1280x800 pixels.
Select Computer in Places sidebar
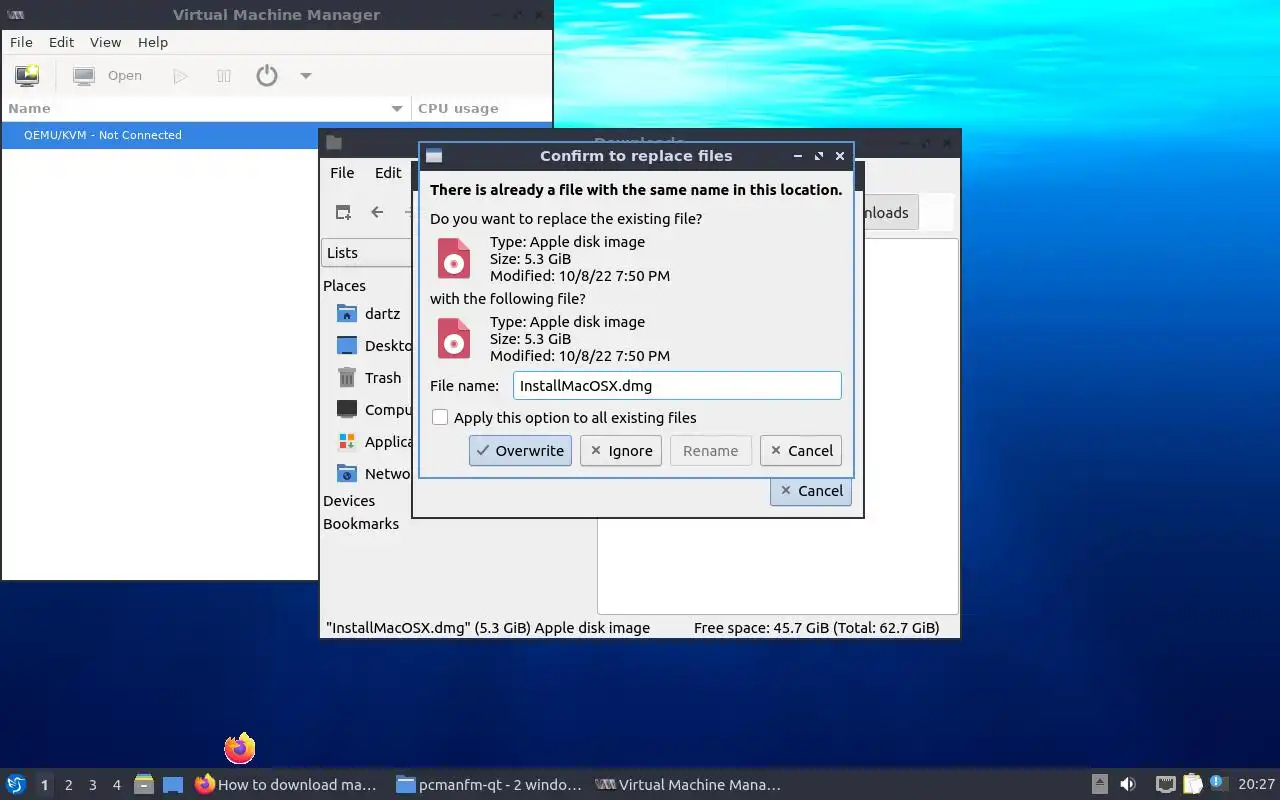[x=373, y=409]
